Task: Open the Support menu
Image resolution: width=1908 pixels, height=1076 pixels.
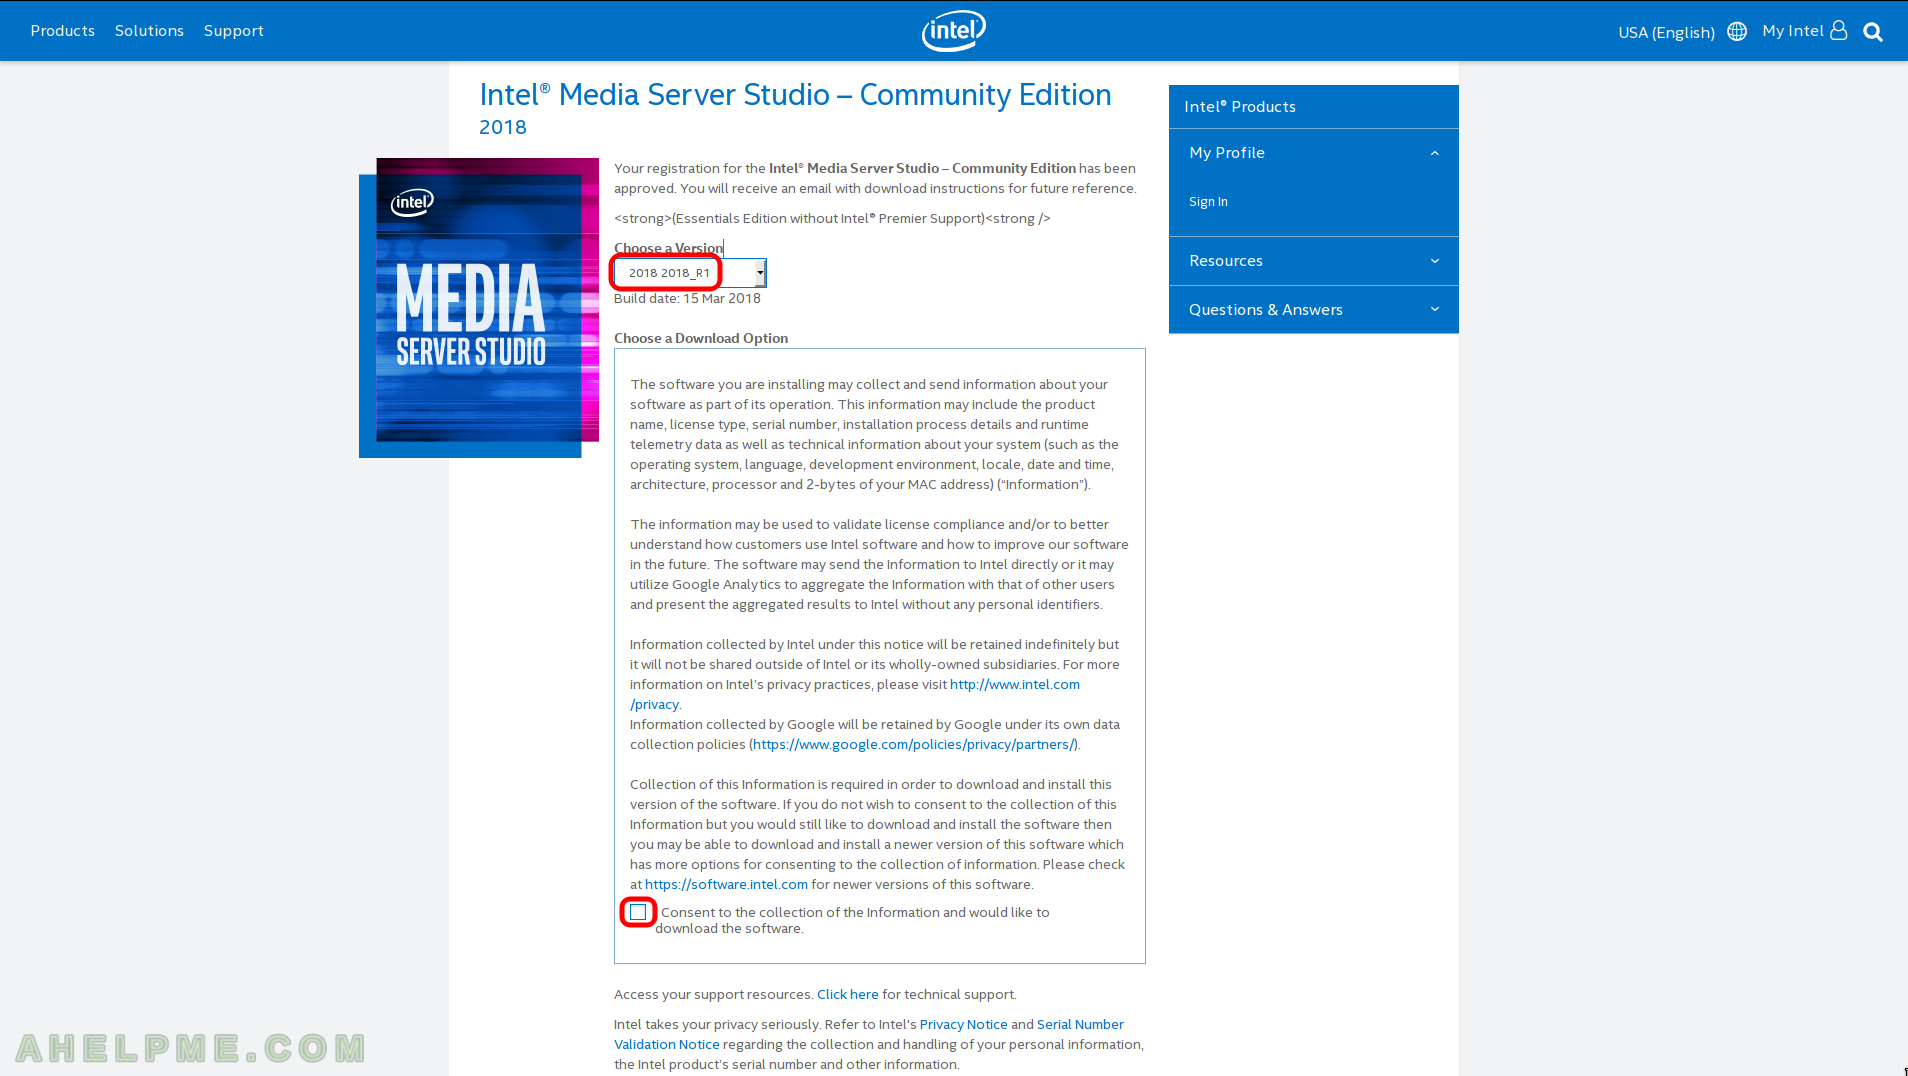Action: (234, 31)
